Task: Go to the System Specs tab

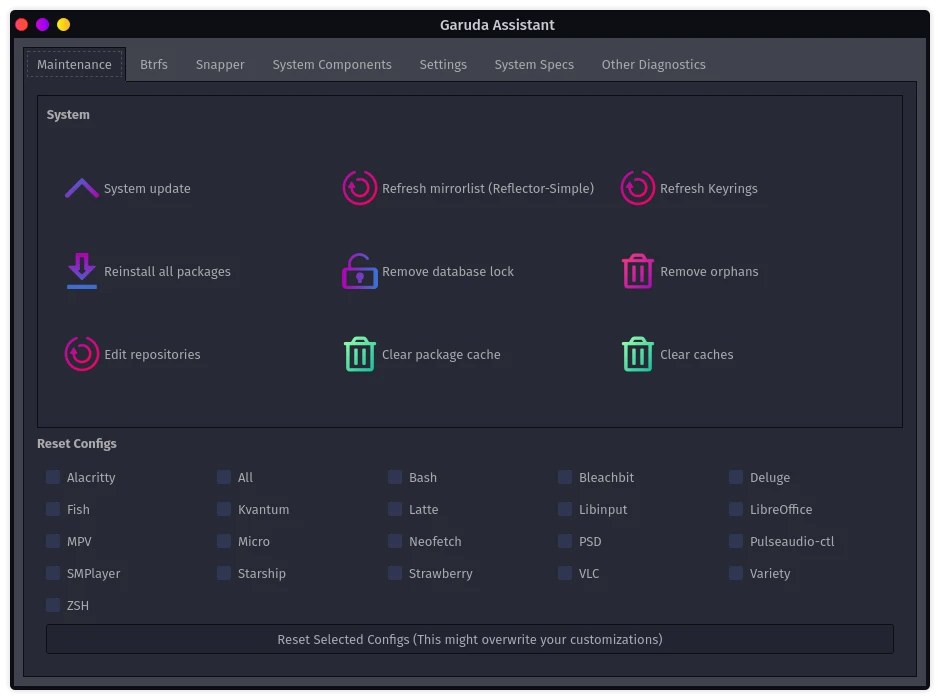Action: pos(534,64)
